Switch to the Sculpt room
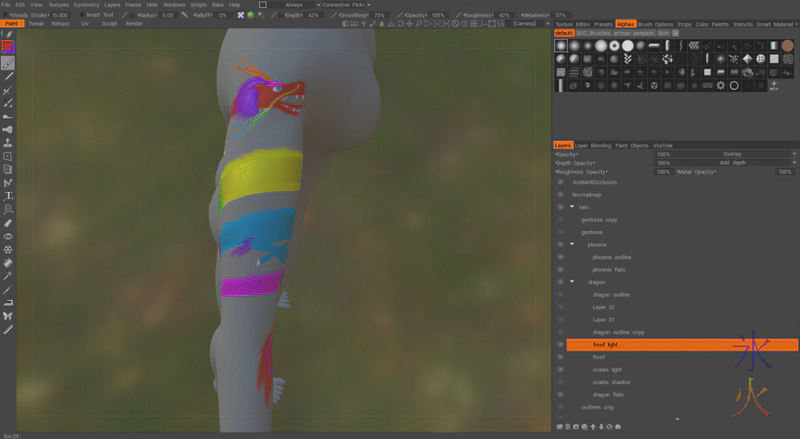800x439 pixels. tap(109, 23)
